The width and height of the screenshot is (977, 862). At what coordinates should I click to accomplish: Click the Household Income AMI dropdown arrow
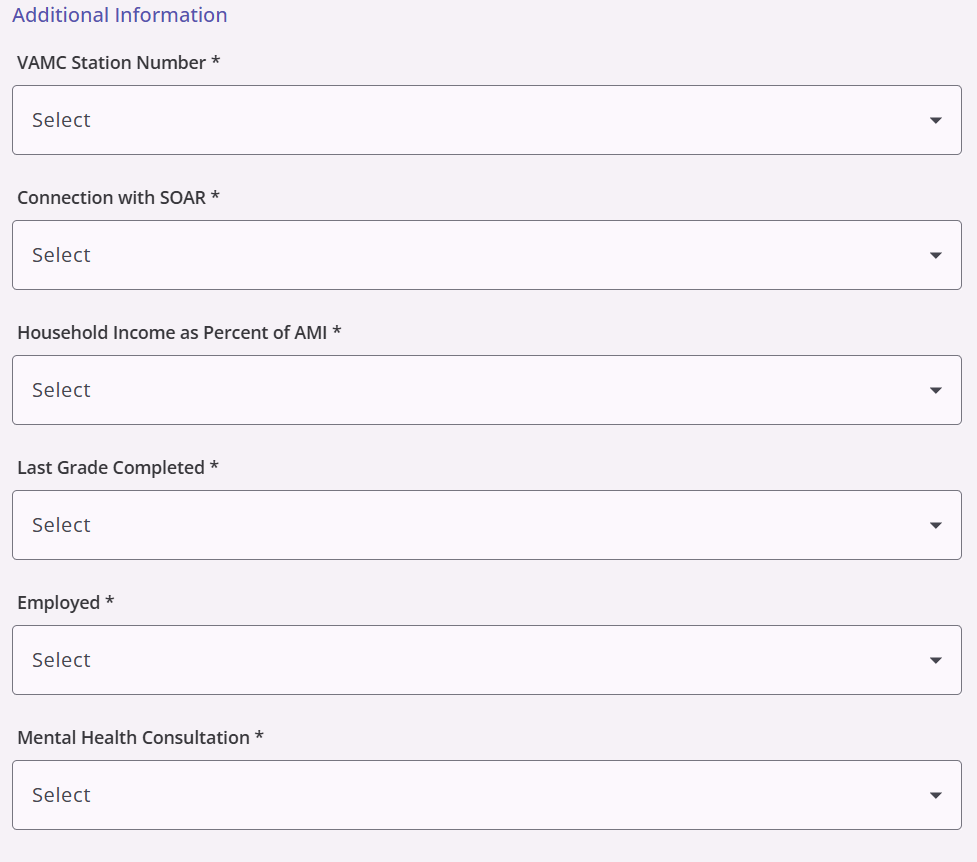935,390
